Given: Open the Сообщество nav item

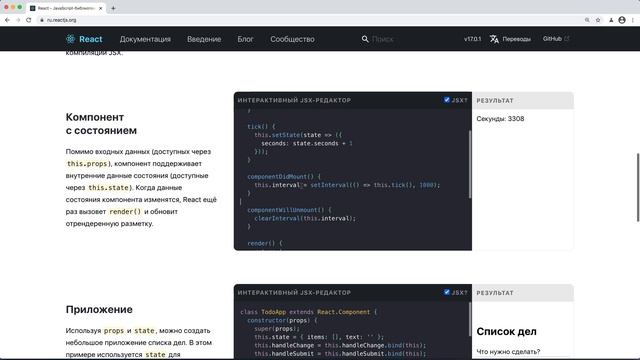Looking at the screenshot, I should [292, 39].
